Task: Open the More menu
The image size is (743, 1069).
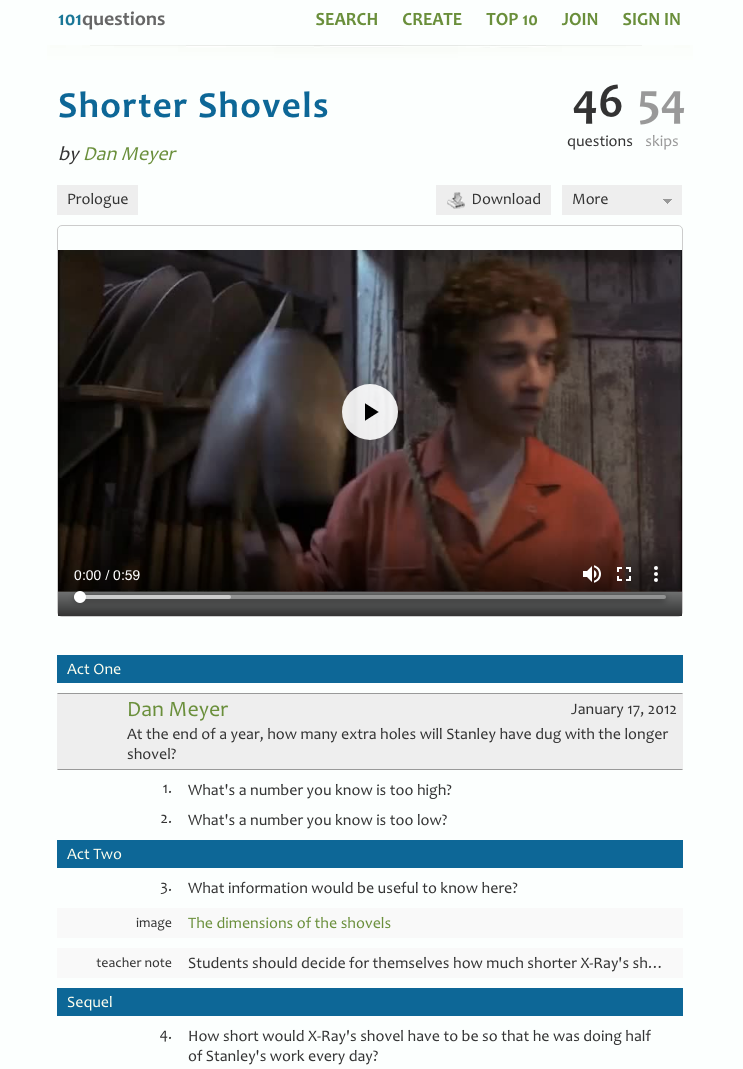Action: tap(622, 200)
